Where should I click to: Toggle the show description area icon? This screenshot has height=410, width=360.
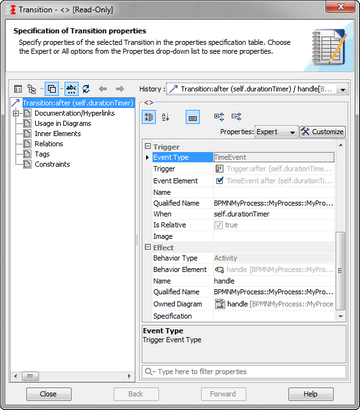point(193,117)
